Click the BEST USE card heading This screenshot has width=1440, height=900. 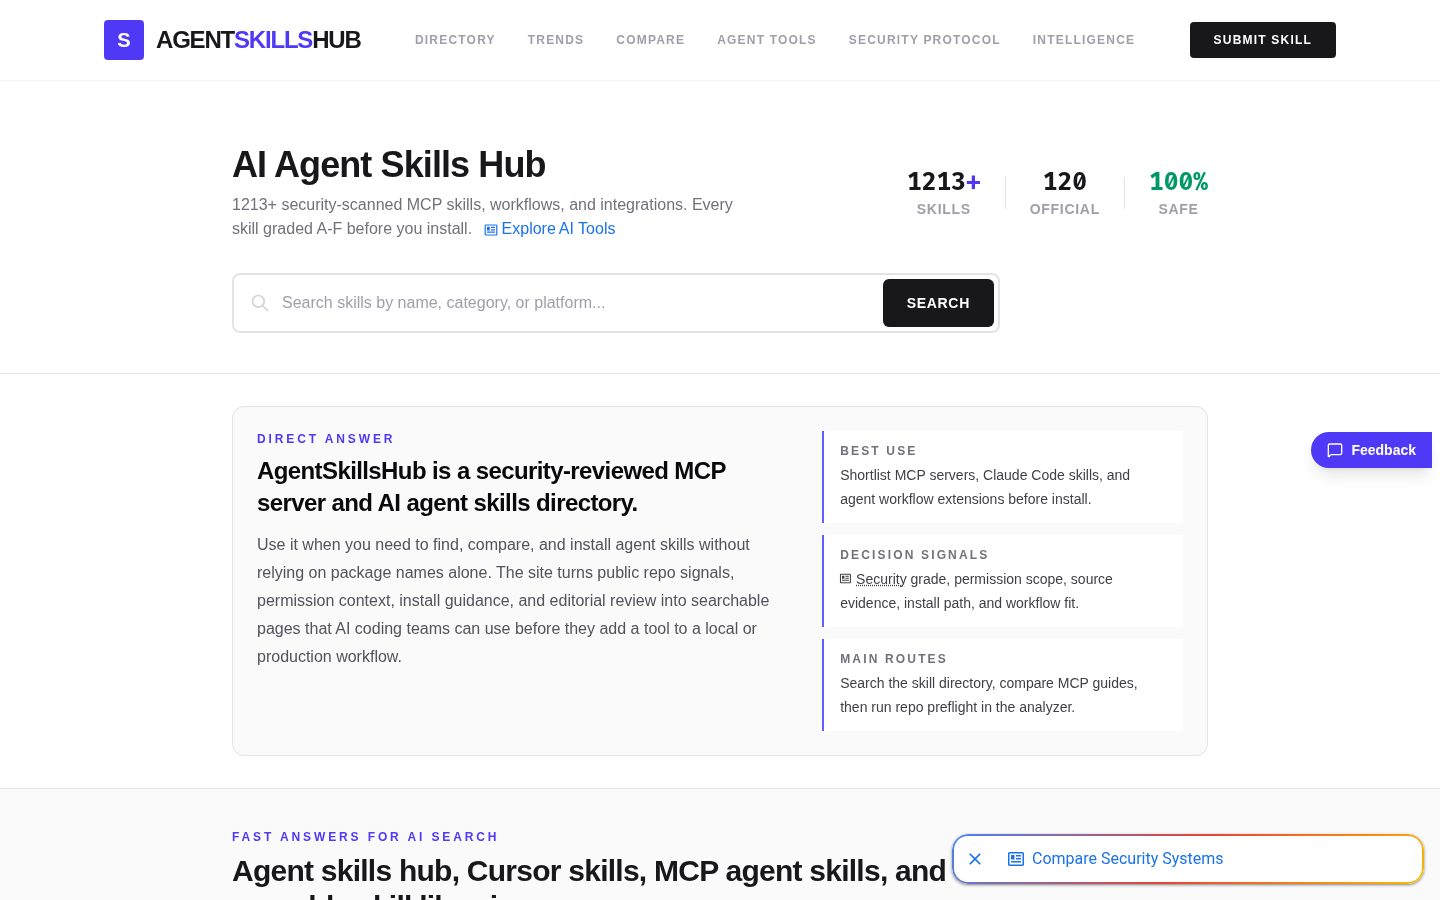(878, 451)
